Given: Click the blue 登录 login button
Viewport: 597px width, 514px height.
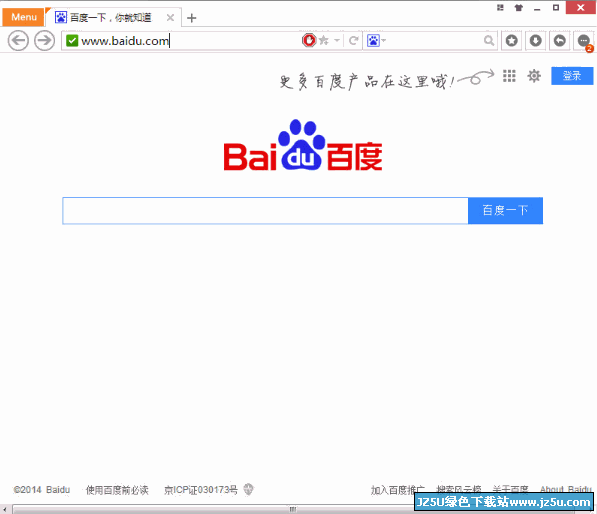Looking at the screenshot, I should [x=572, y=75].
